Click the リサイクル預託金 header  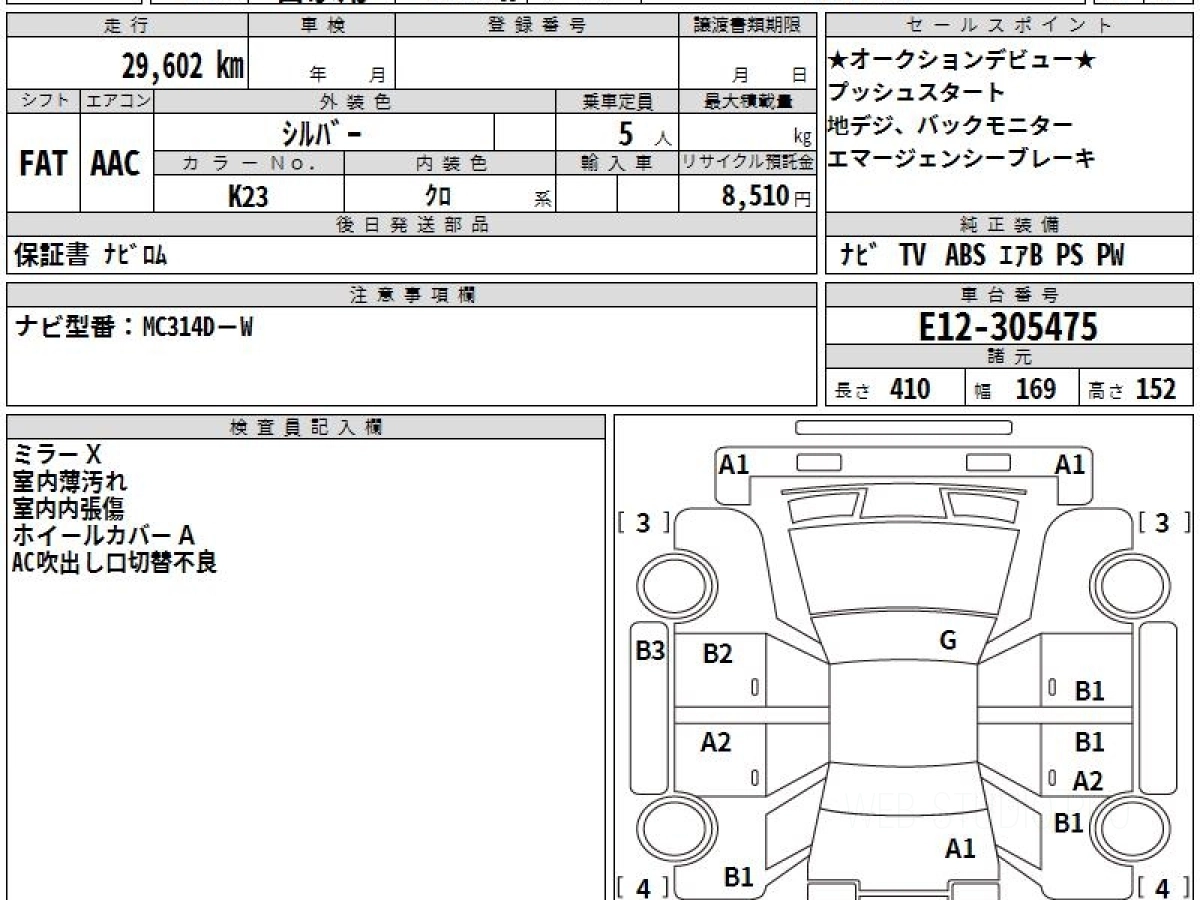[747, 163]
